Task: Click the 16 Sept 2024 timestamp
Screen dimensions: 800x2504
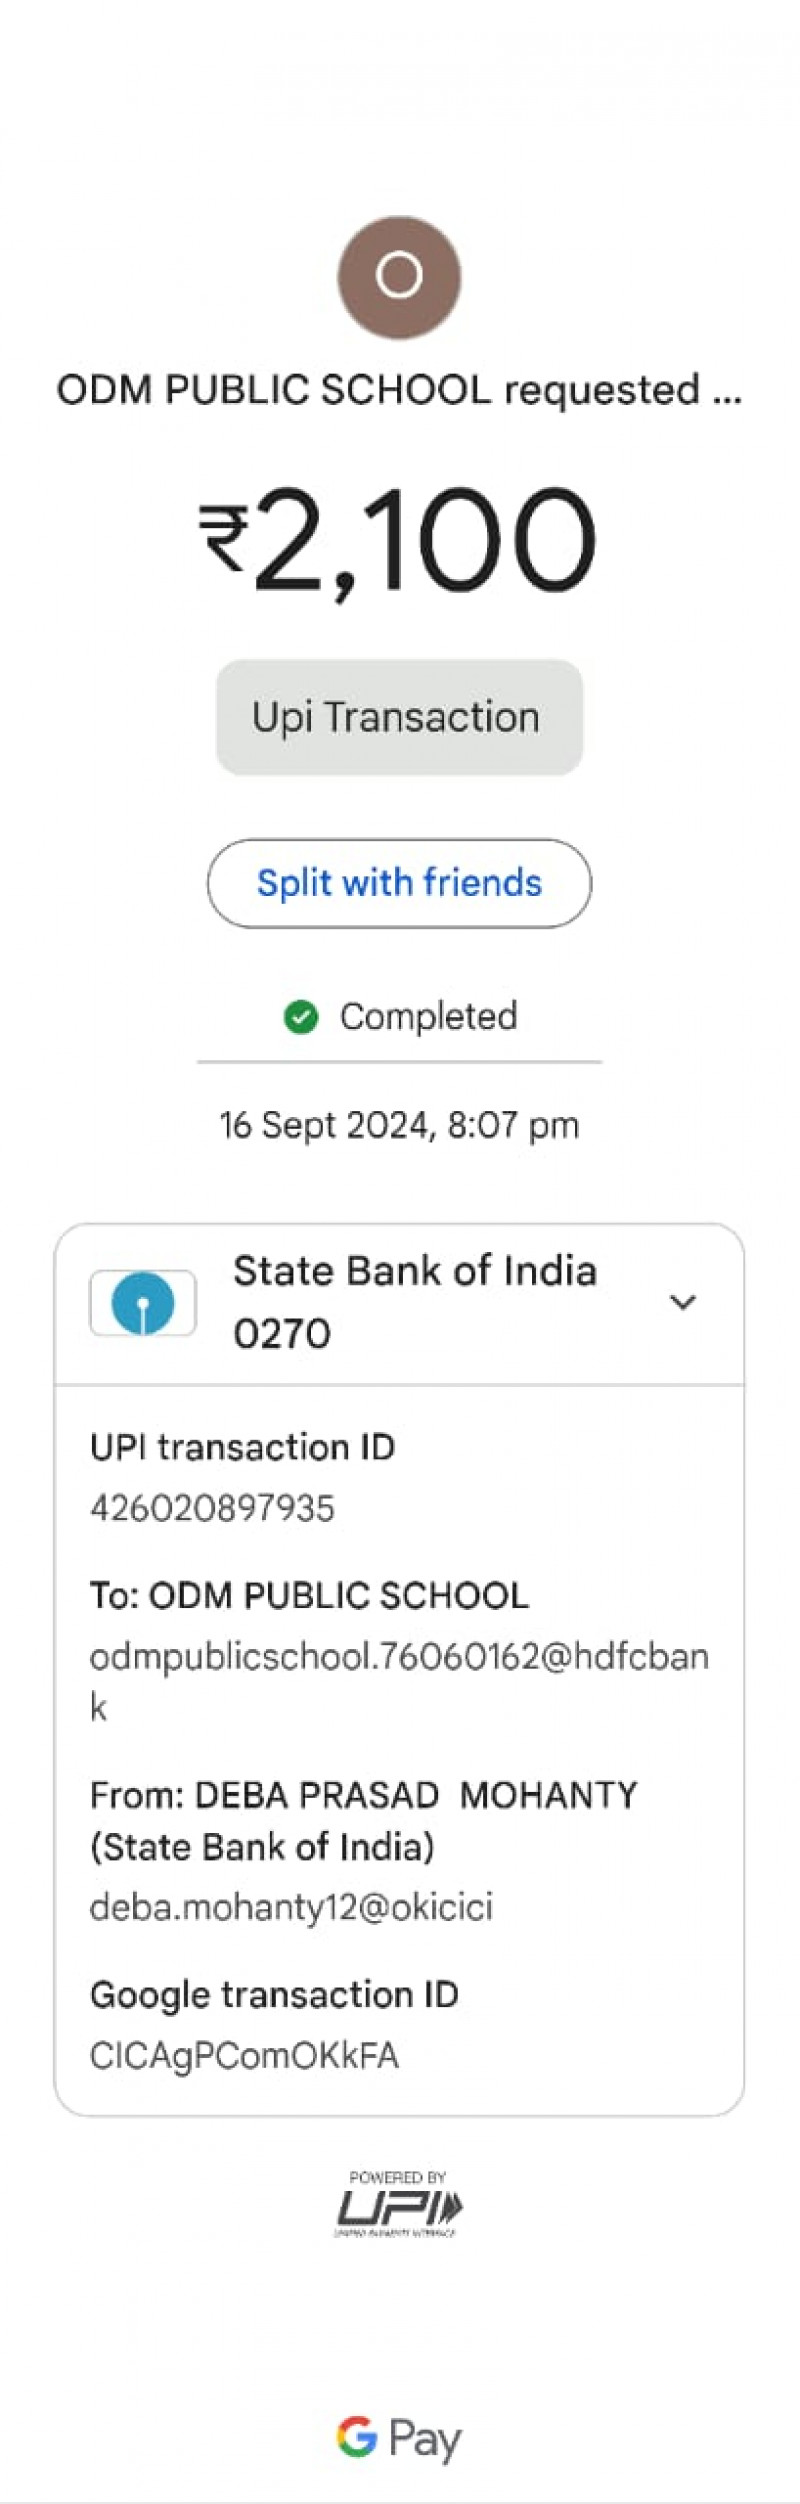Action: tap(399, 1125)
